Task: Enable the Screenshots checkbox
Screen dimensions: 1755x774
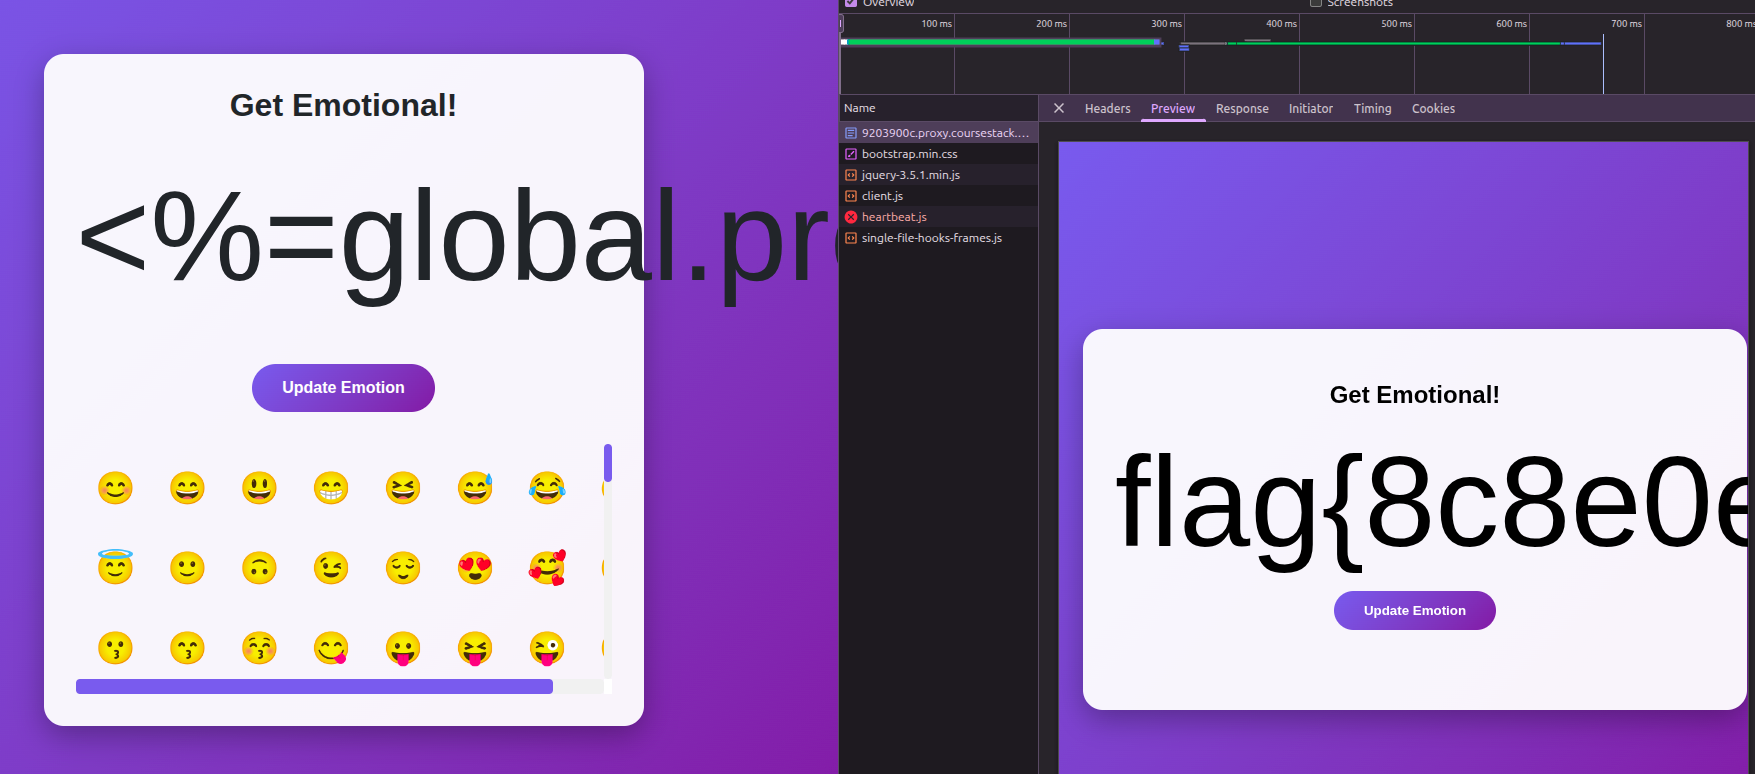Action: coord(1316,3)
